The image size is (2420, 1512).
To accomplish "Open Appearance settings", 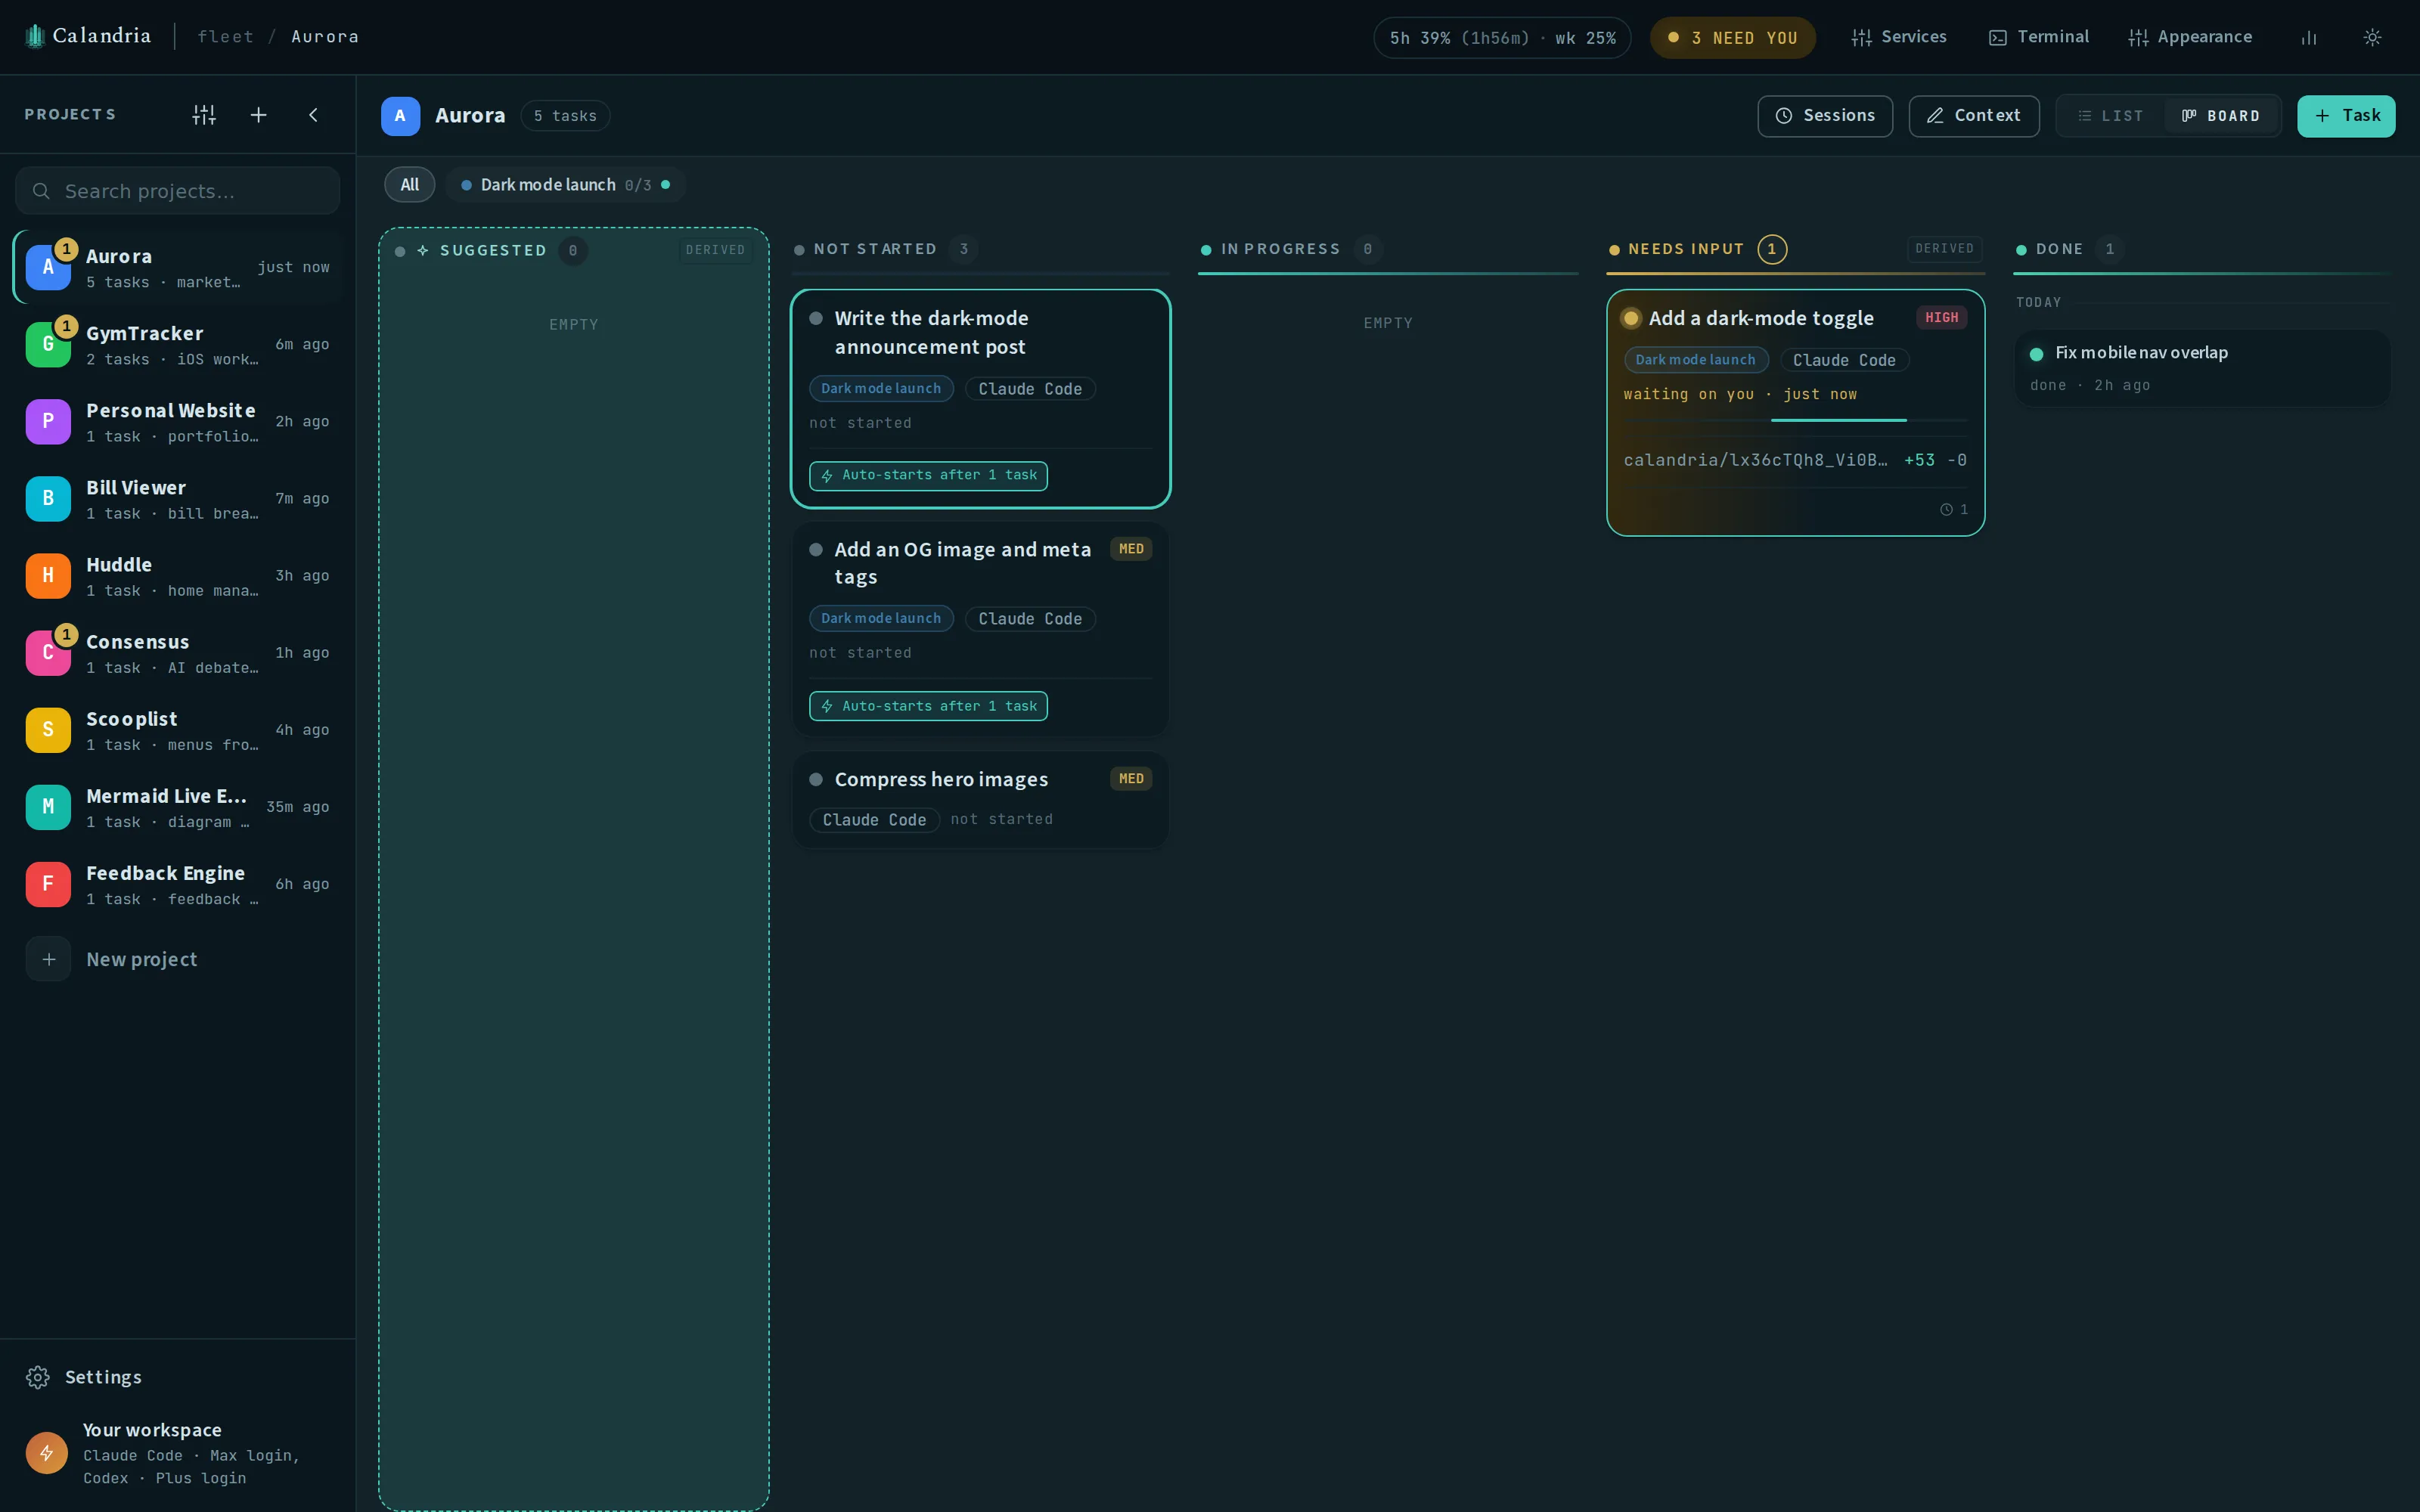I will [x=2190, y=37].
